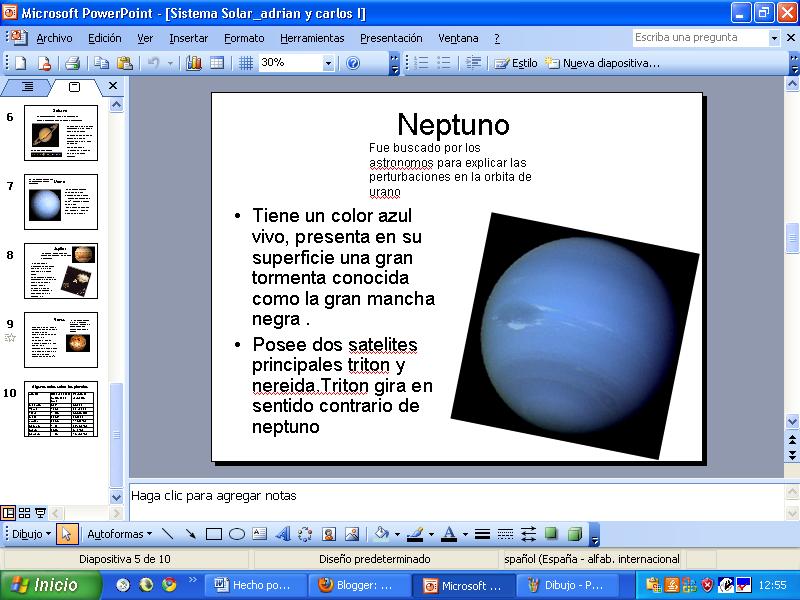This screenshot has width=800, height=600.
Task: Choose dash style
Action: [505, 534]
